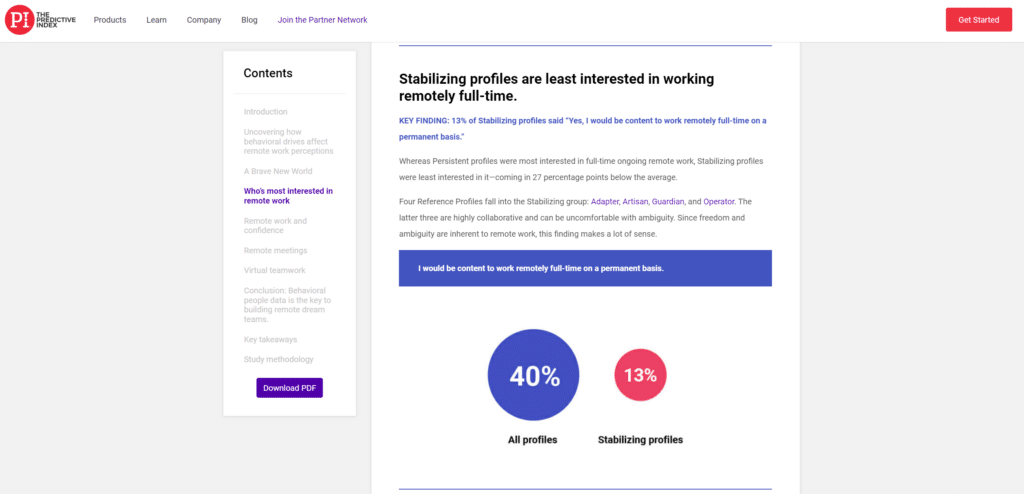Open Join the Partner Network link

(323, 20)
